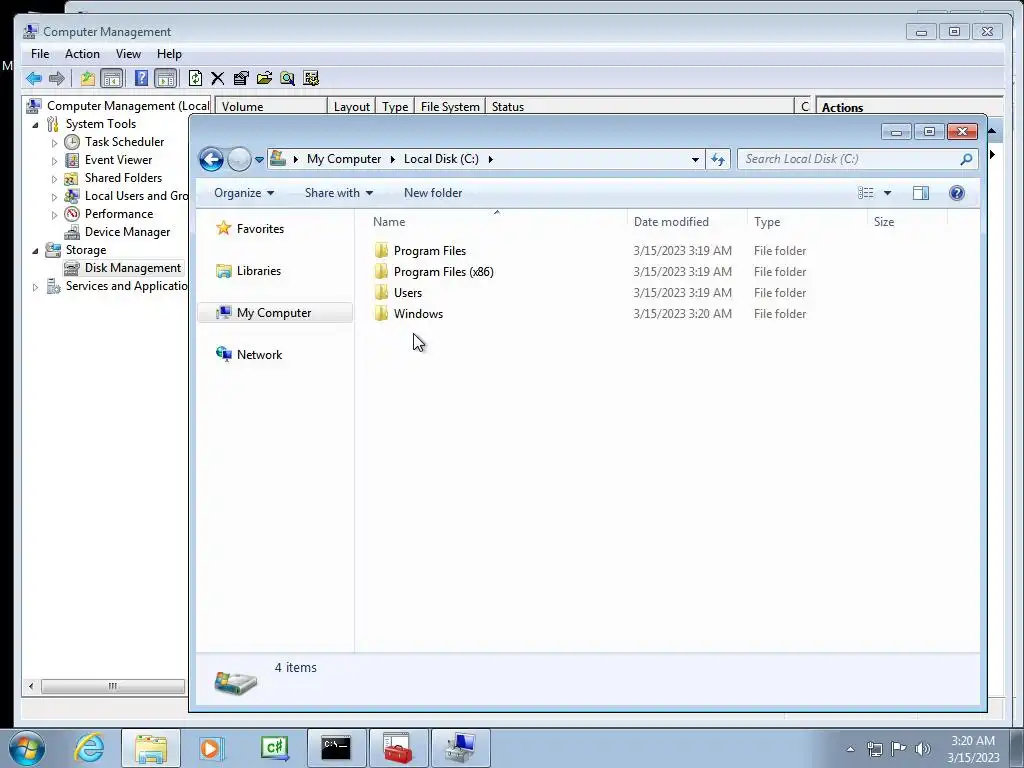Image resolution: width=1024 pixels, height=768 pixels.
Task: Toggle the Show/Hide Action Pane toolbar button
Action: click(166, 79)
